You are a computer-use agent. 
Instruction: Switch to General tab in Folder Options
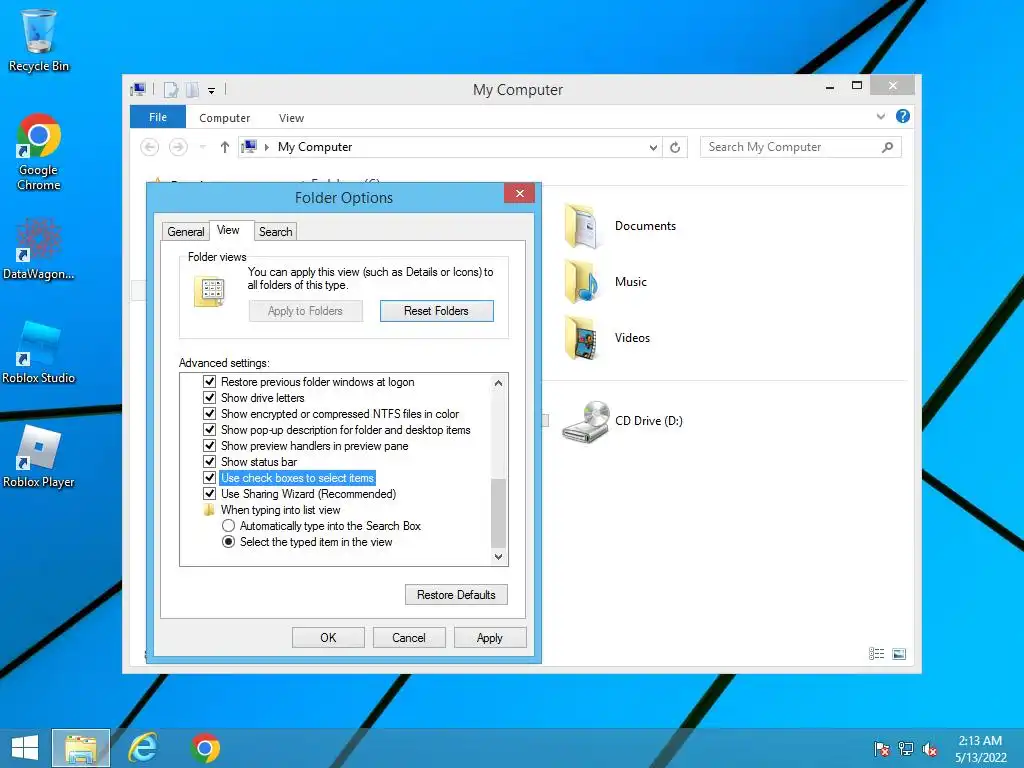pos(185,232)
